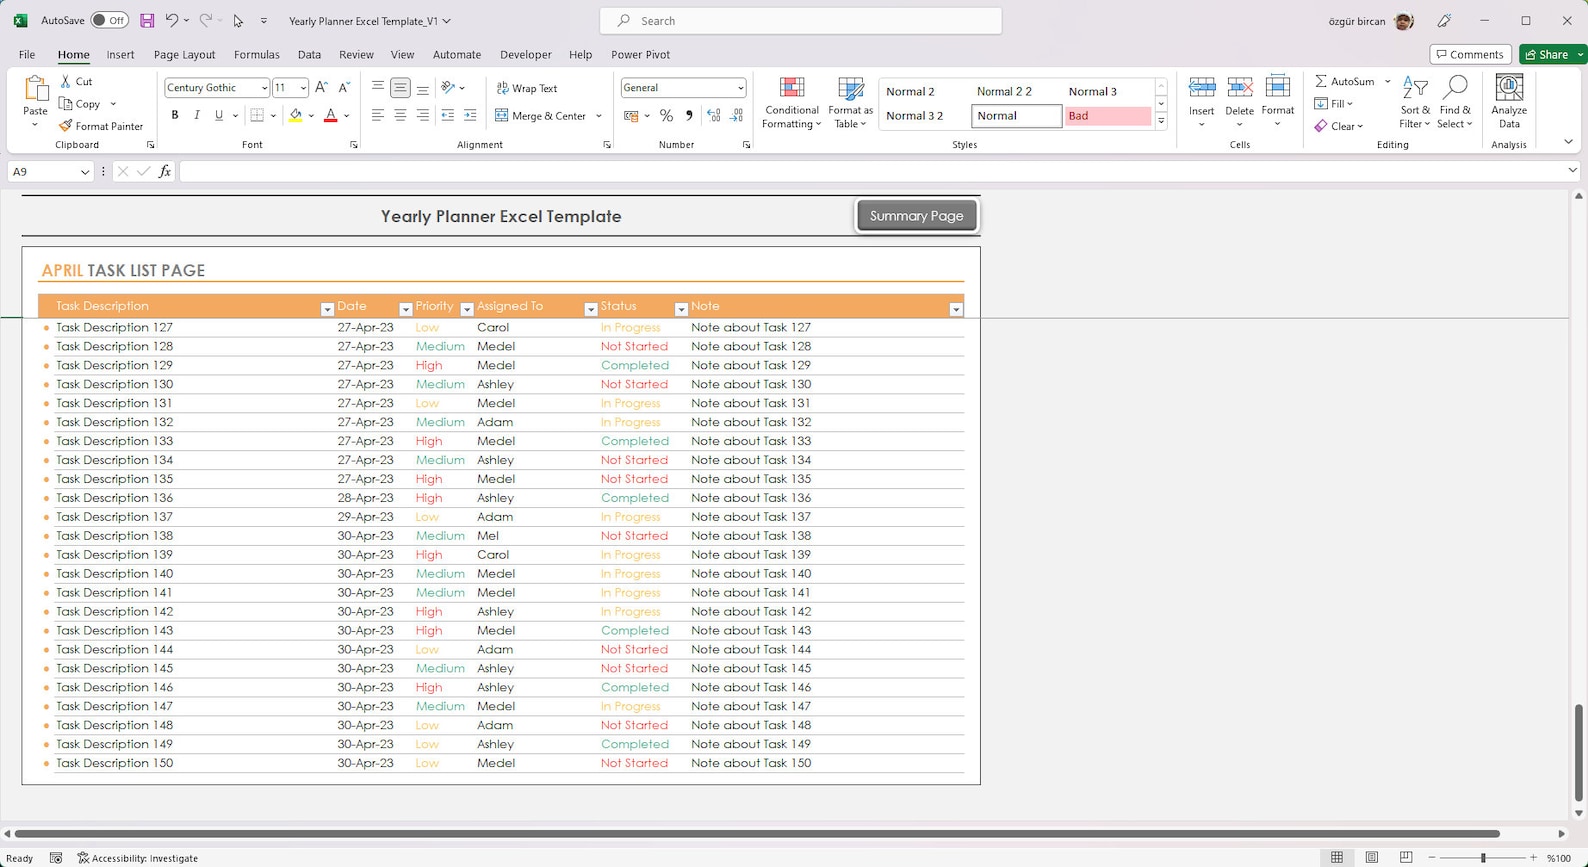The width and height of the screenshot is (1588, 867).
Task: Click the red Font Color swatch
Action: (x=331, y=116)
